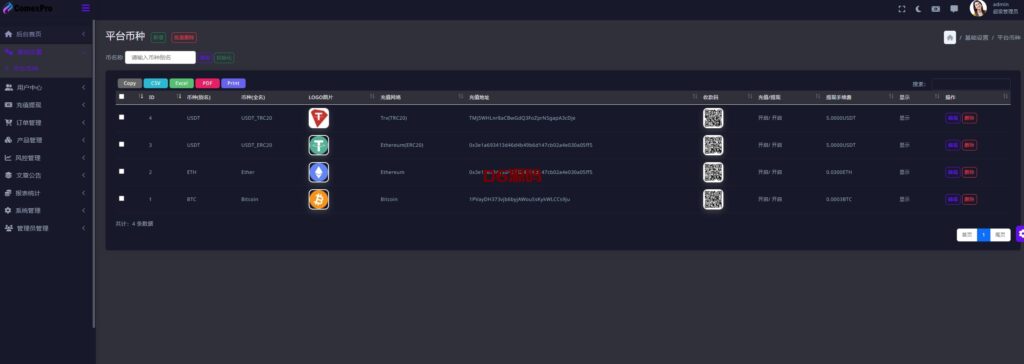Click the admin avatar picture

tap(978, 8)
